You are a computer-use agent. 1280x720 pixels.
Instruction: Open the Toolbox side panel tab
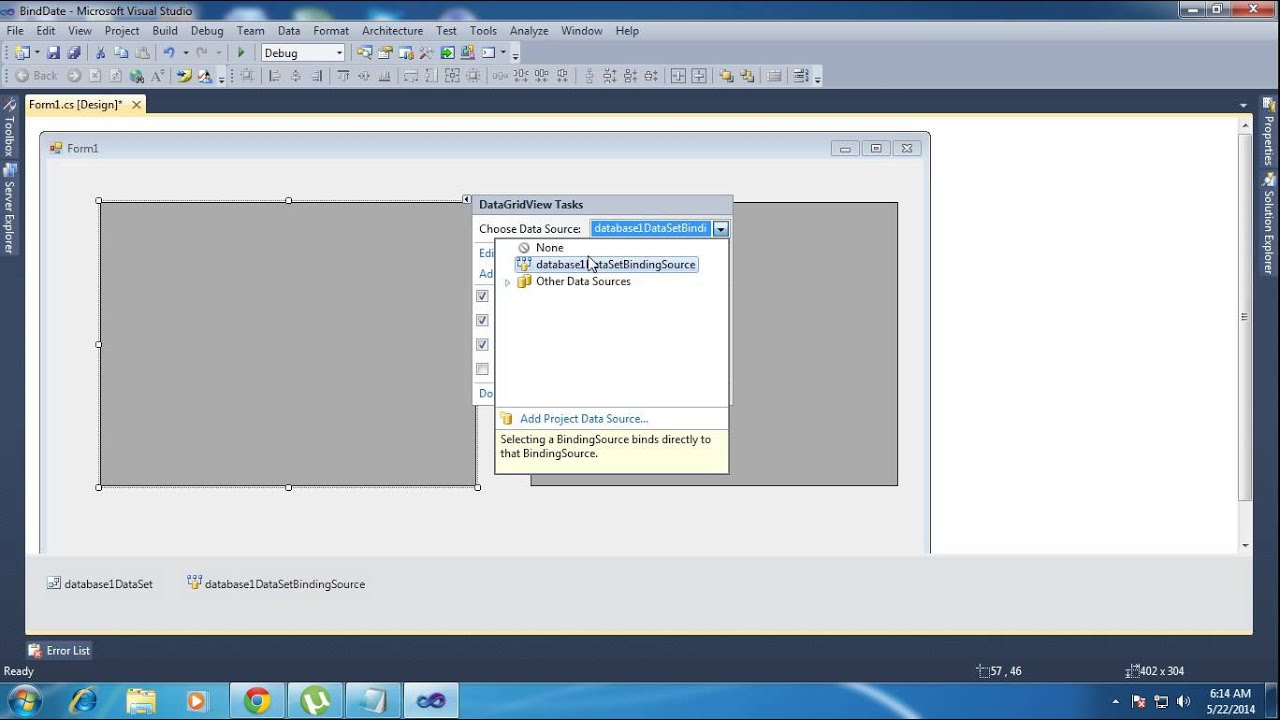(9, 128)
